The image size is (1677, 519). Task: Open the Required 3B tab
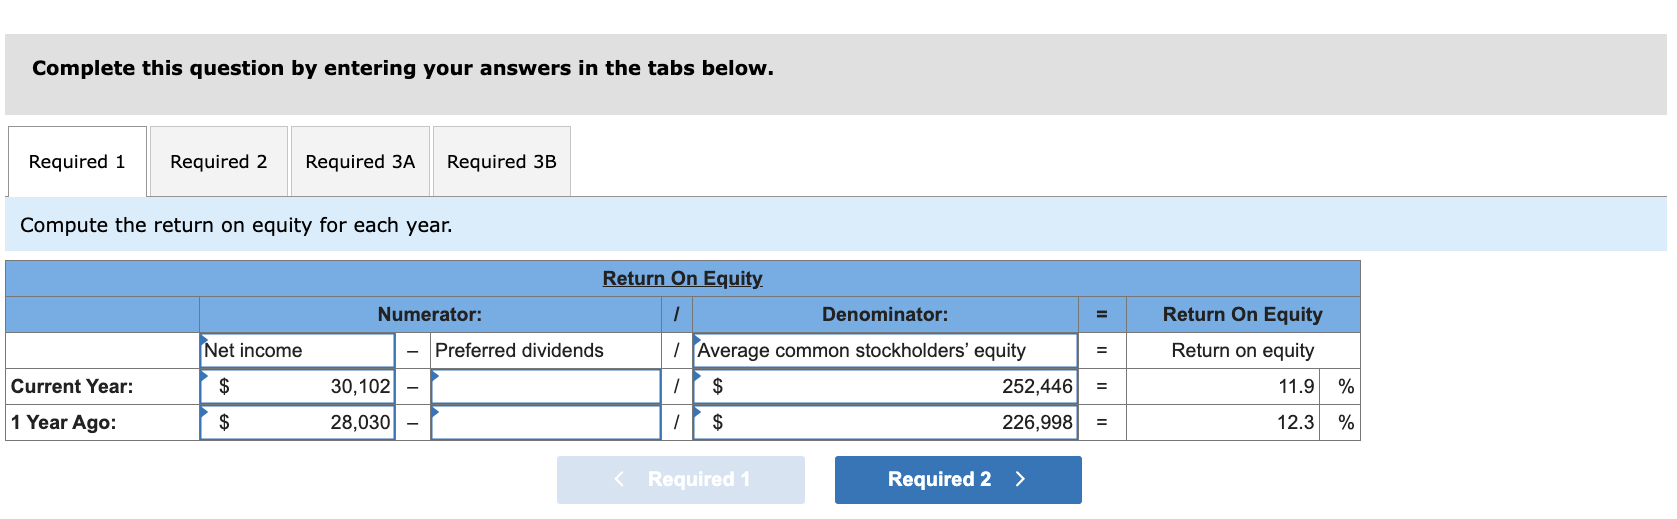click(x=502, y=161)
